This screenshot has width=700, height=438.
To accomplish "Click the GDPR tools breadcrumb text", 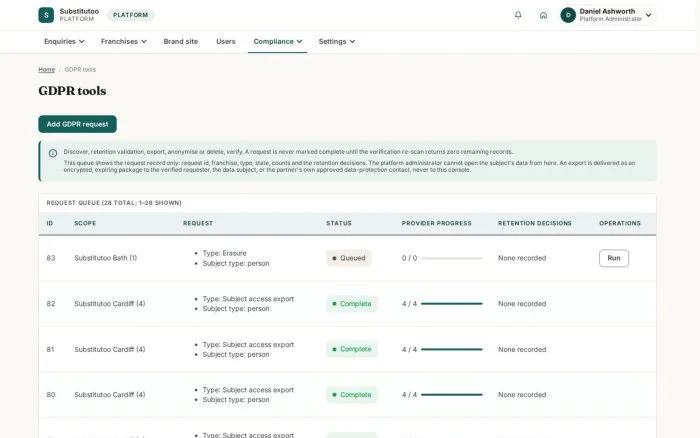I will click(x=80, y=70).
